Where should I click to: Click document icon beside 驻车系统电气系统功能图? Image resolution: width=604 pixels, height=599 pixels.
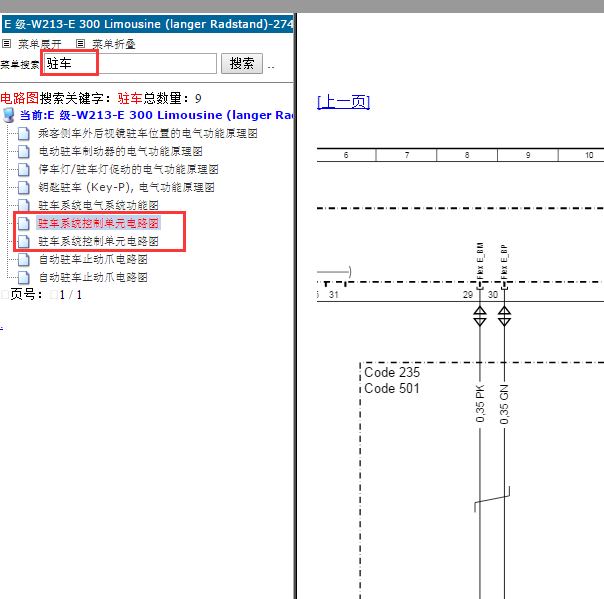point(23,205)
